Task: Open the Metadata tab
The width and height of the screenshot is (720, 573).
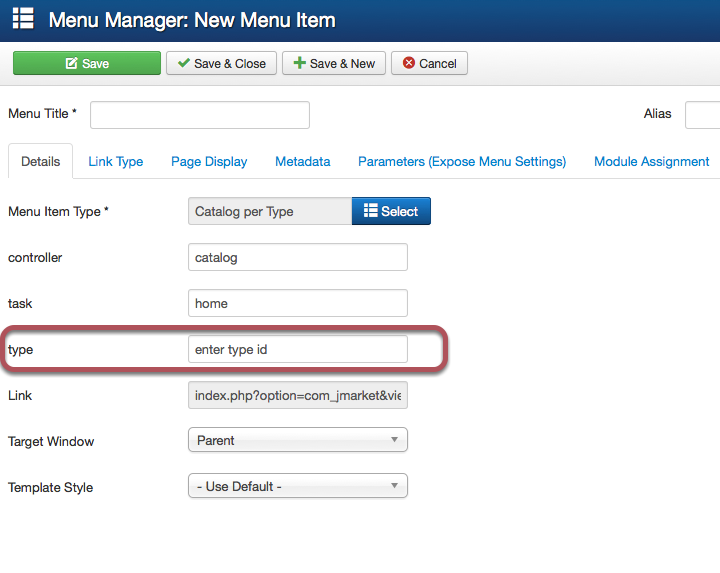Action: pyautogui.click(x=303, y=161)
